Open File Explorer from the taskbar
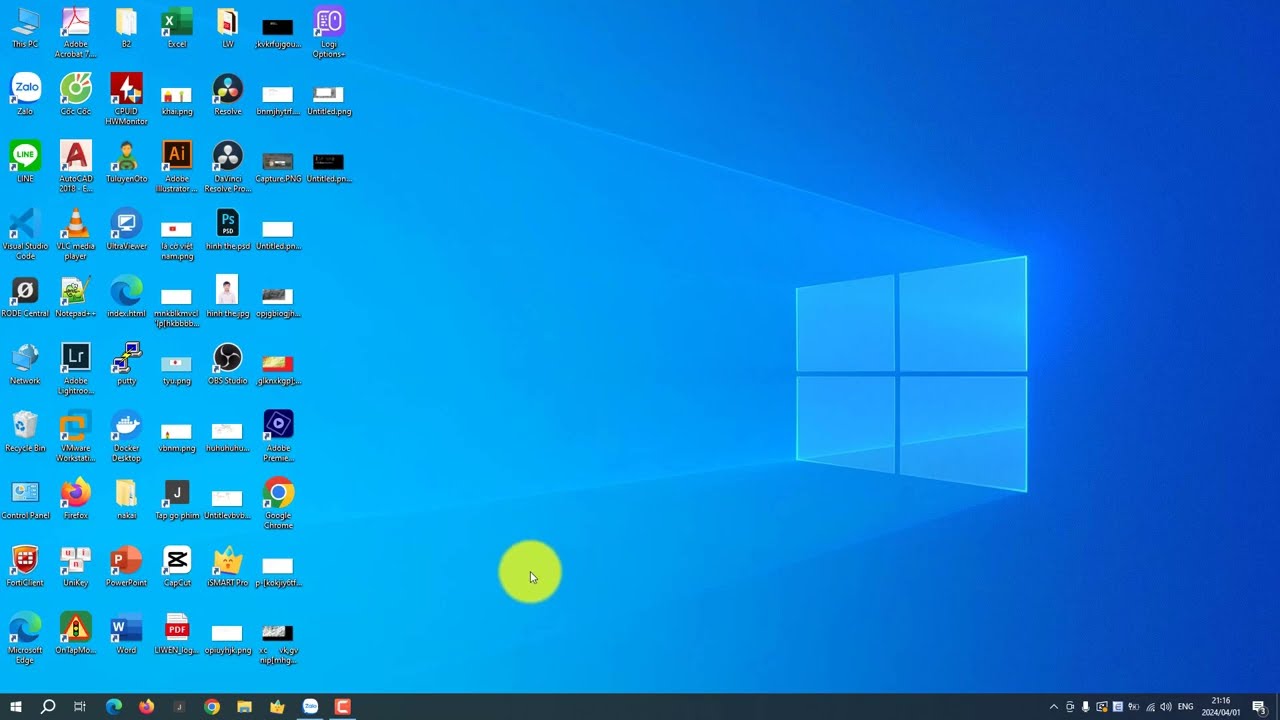 pos(244,707)
